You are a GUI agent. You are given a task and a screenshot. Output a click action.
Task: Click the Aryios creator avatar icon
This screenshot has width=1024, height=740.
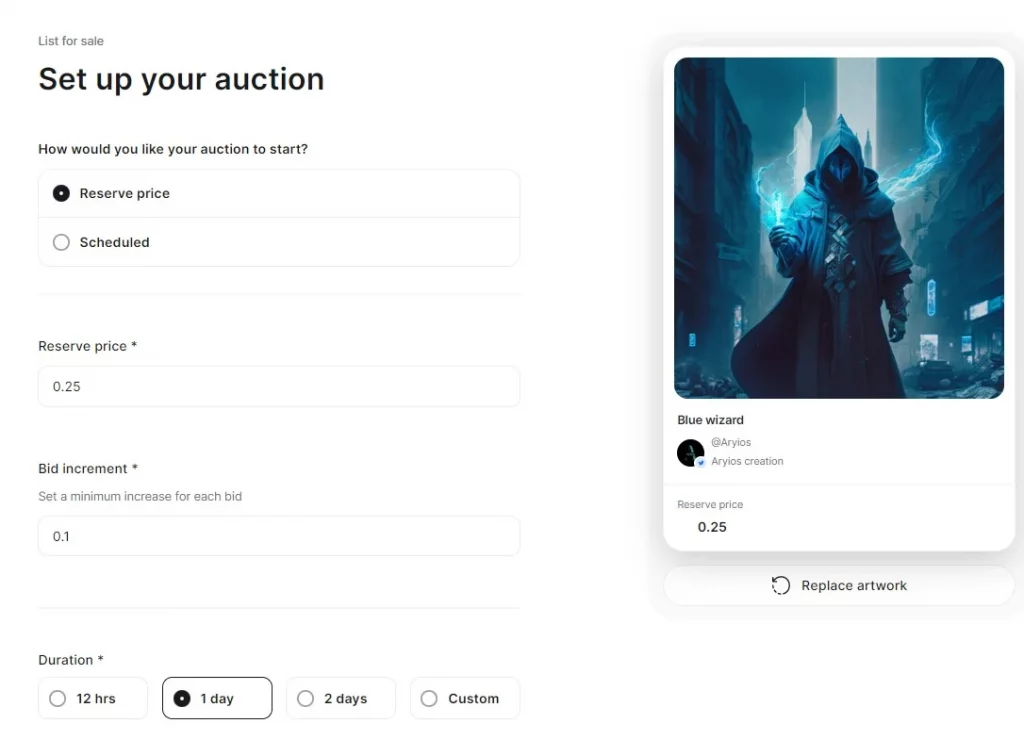point(690,452)
